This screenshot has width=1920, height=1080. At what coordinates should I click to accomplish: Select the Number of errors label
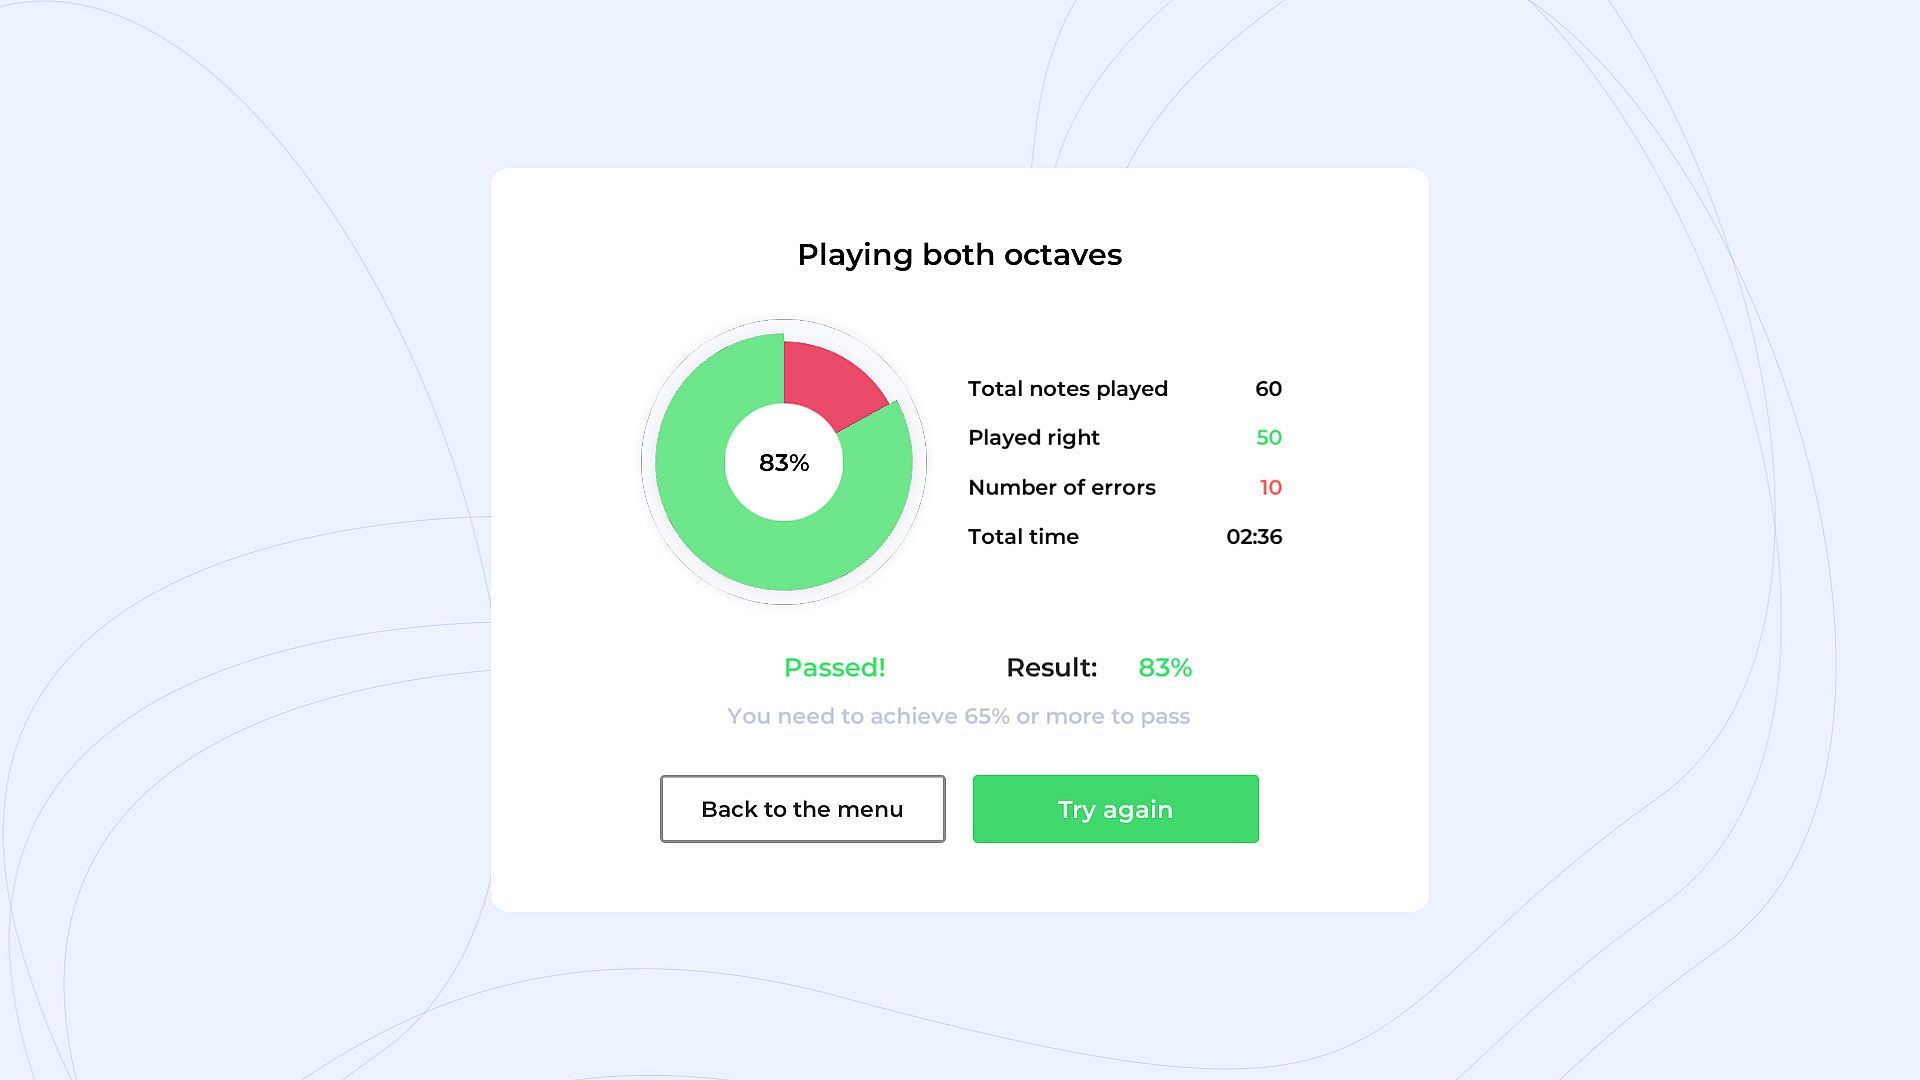coord(1061,488)
